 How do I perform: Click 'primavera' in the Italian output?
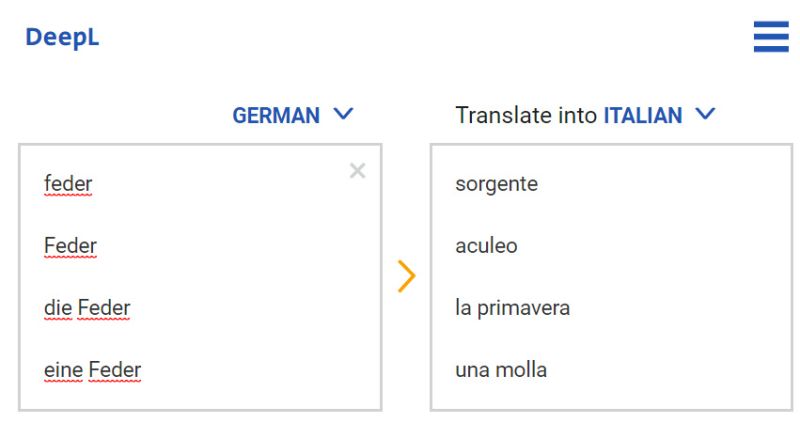point(523,309)
